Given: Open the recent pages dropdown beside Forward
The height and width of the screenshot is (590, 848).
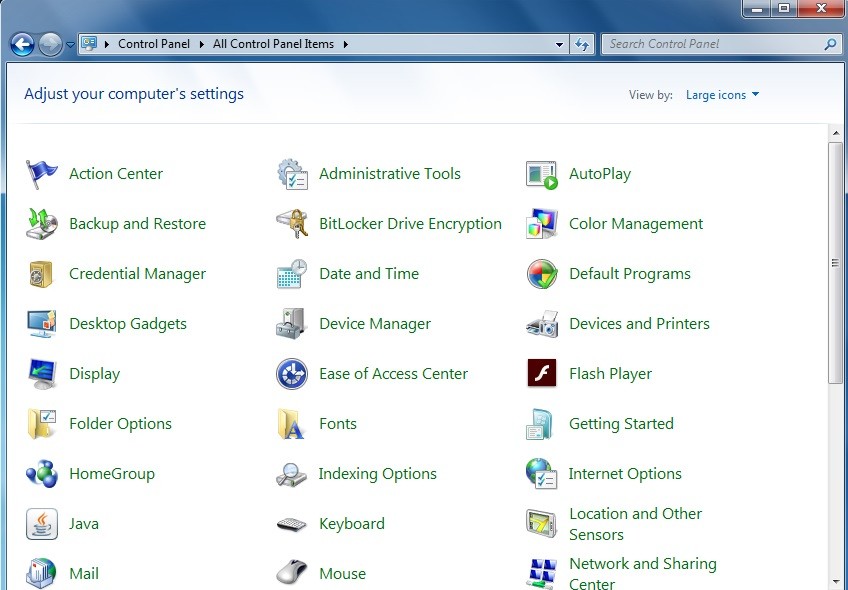Looking at the screenshot, I should pos(70,45).
